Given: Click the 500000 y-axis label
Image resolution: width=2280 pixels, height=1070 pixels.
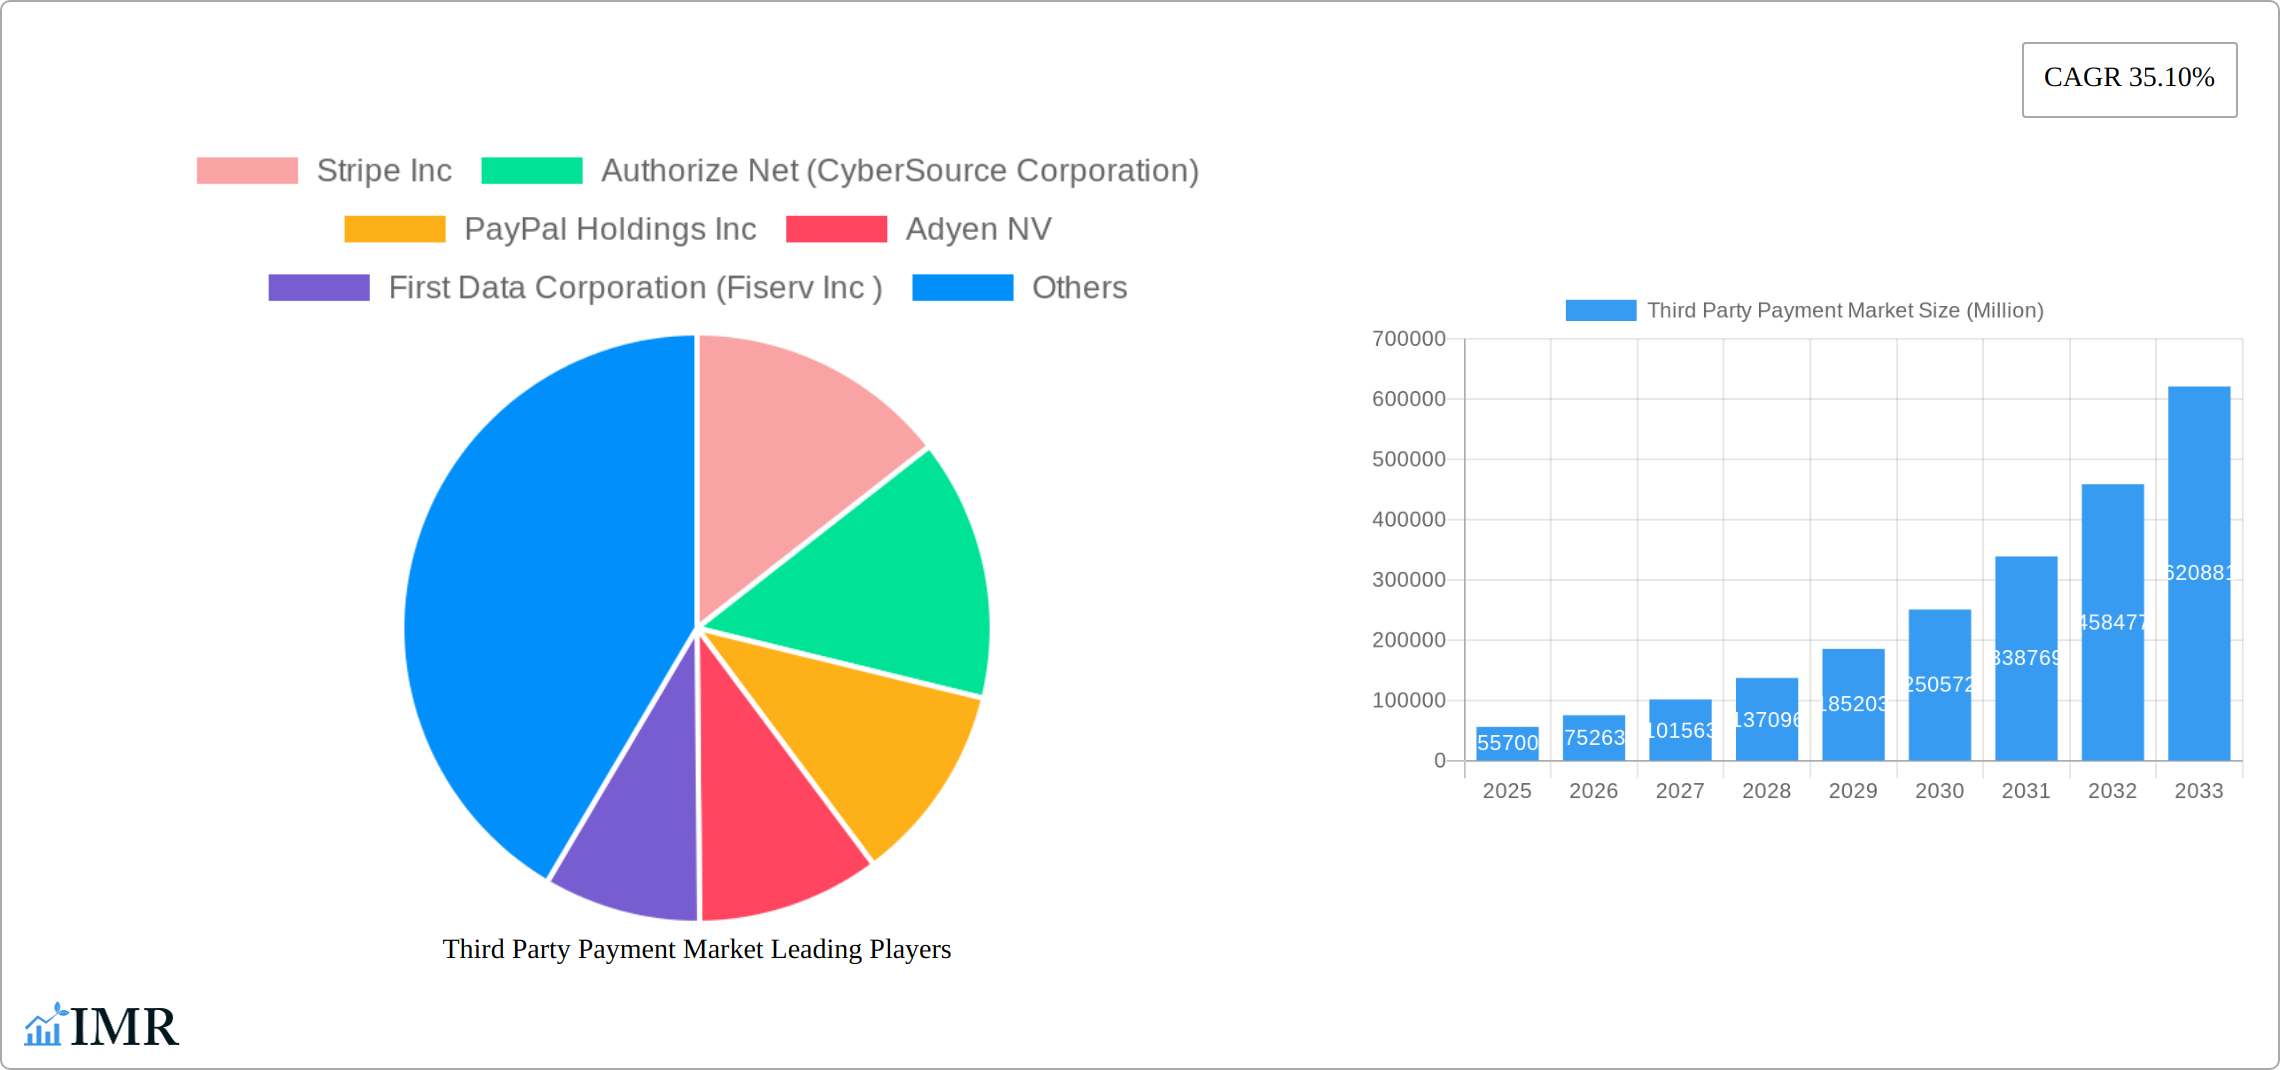Looking at the screenshot, I should point(1409,459).
